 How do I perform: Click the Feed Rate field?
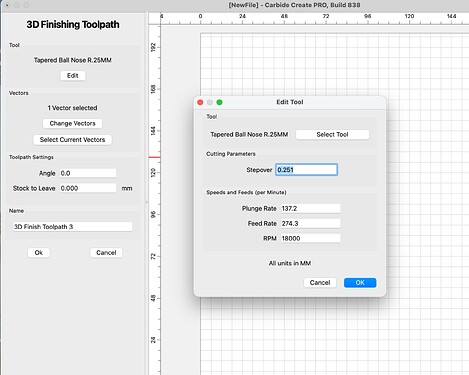pyautogui.click(x=311, y=224)
